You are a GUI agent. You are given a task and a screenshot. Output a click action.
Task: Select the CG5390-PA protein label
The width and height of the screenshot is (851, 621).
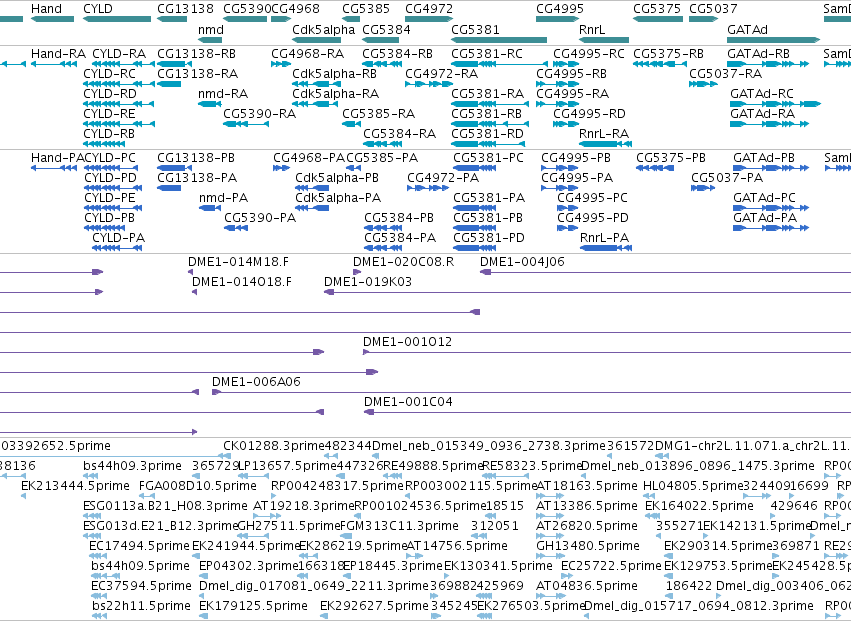(260, 218)
